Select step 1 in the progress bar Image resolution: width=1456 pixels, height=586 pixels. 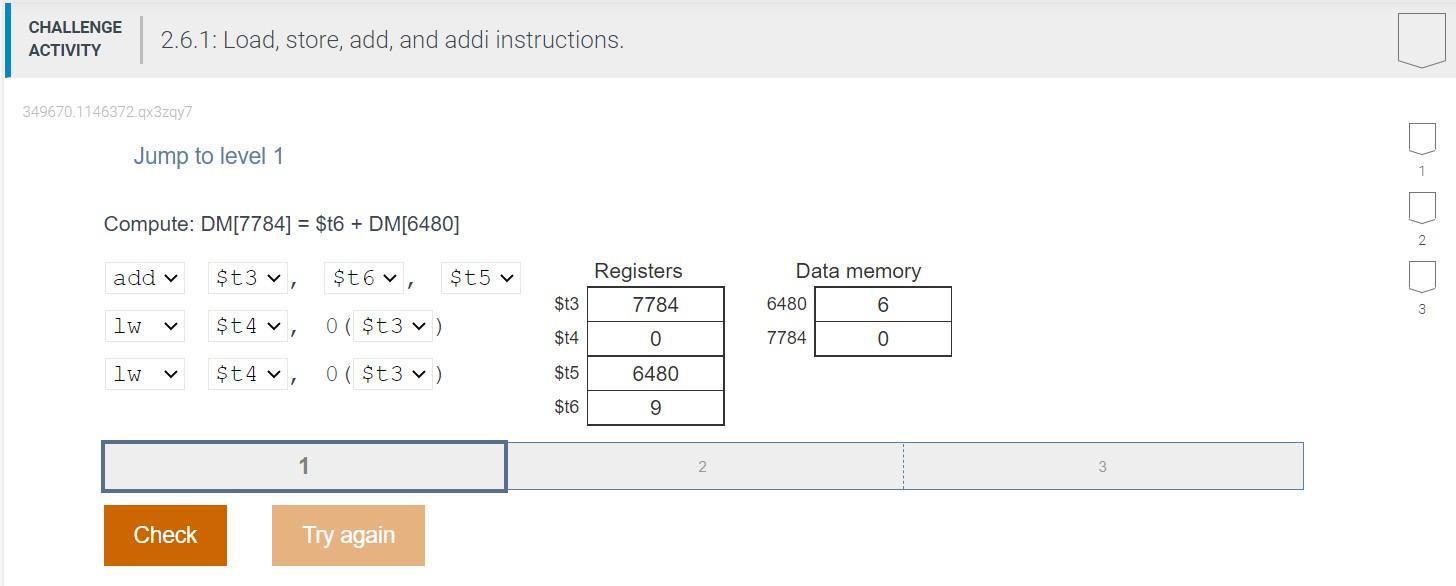303,465
